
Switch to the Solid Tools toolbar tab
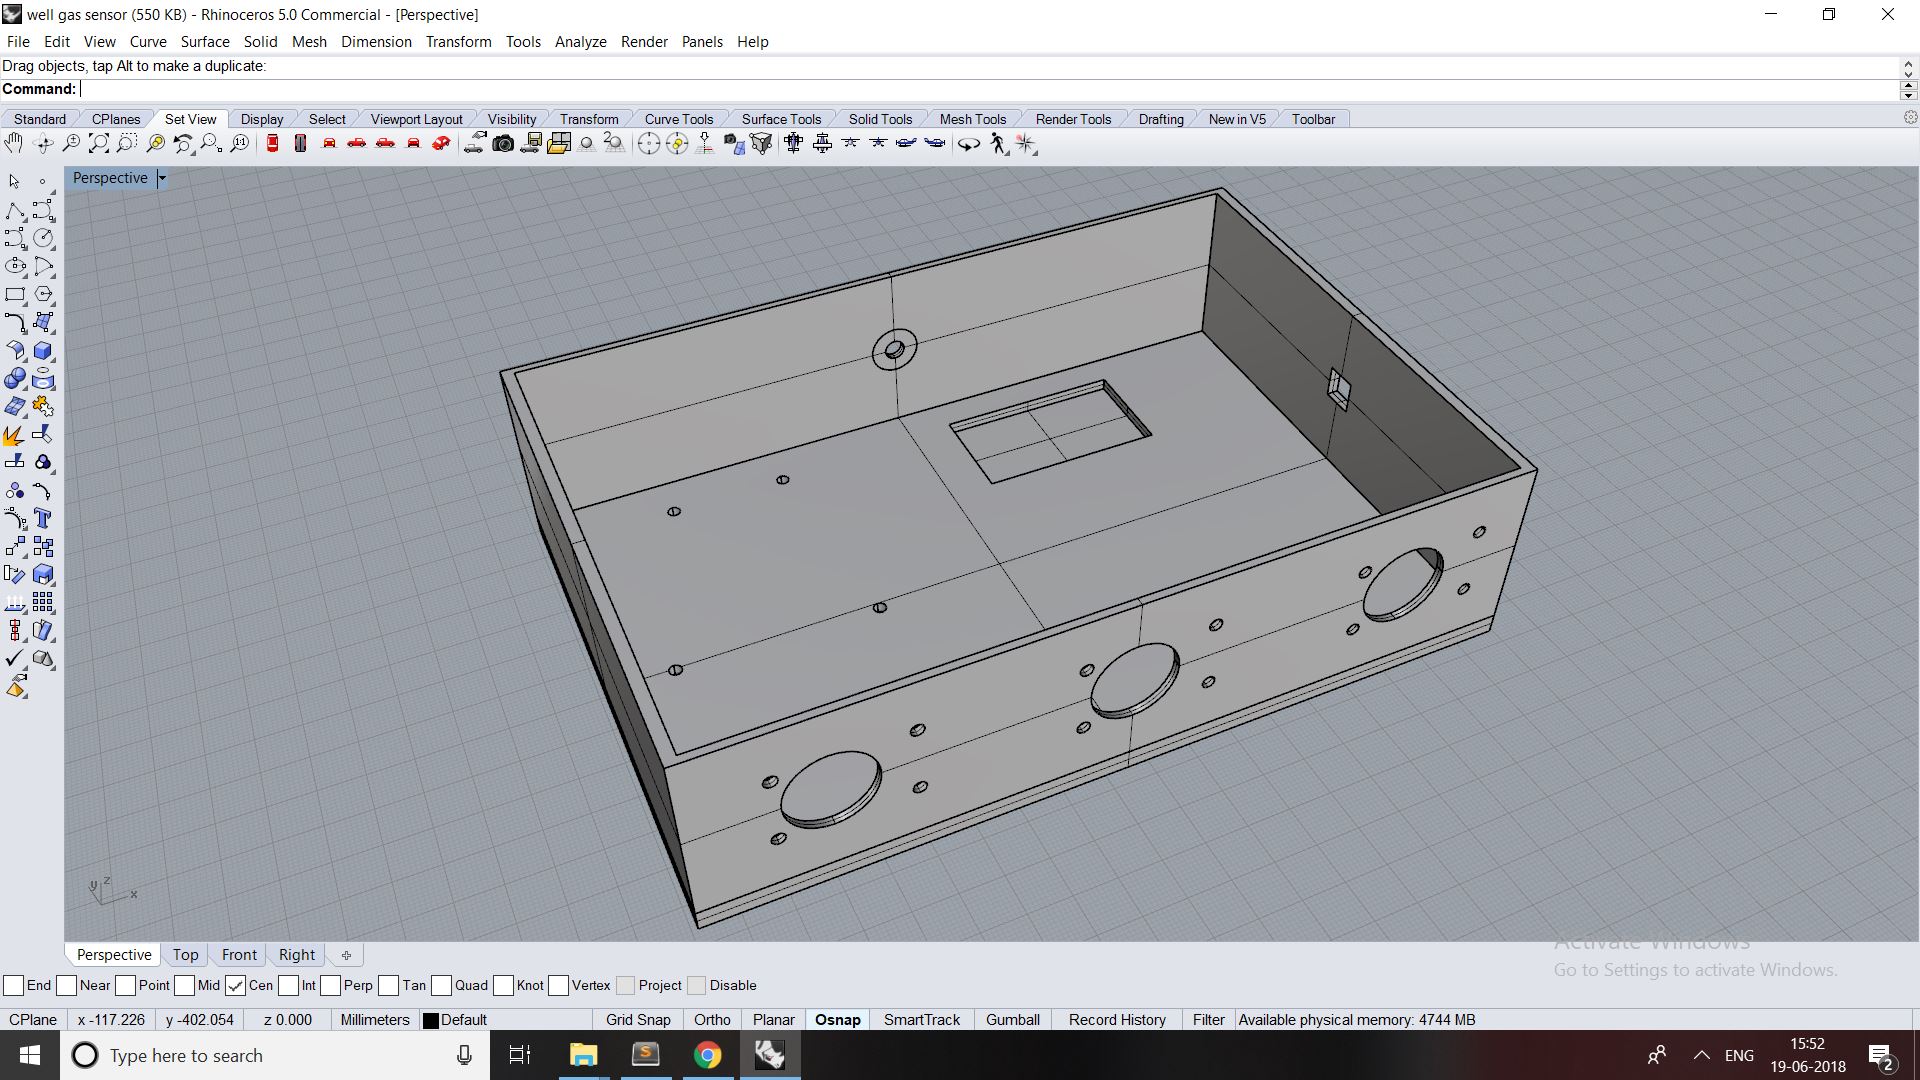[x=880, y=119]
